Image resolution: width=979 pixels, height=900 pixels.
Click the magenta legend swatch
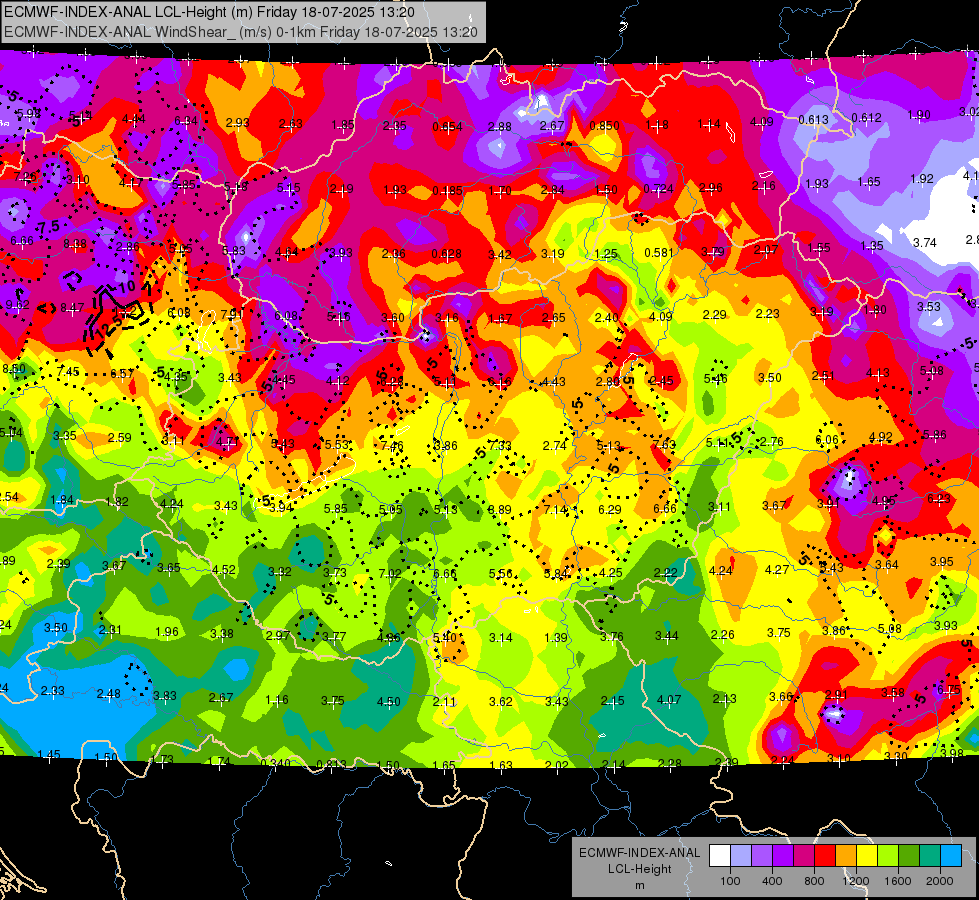point(804,856)
